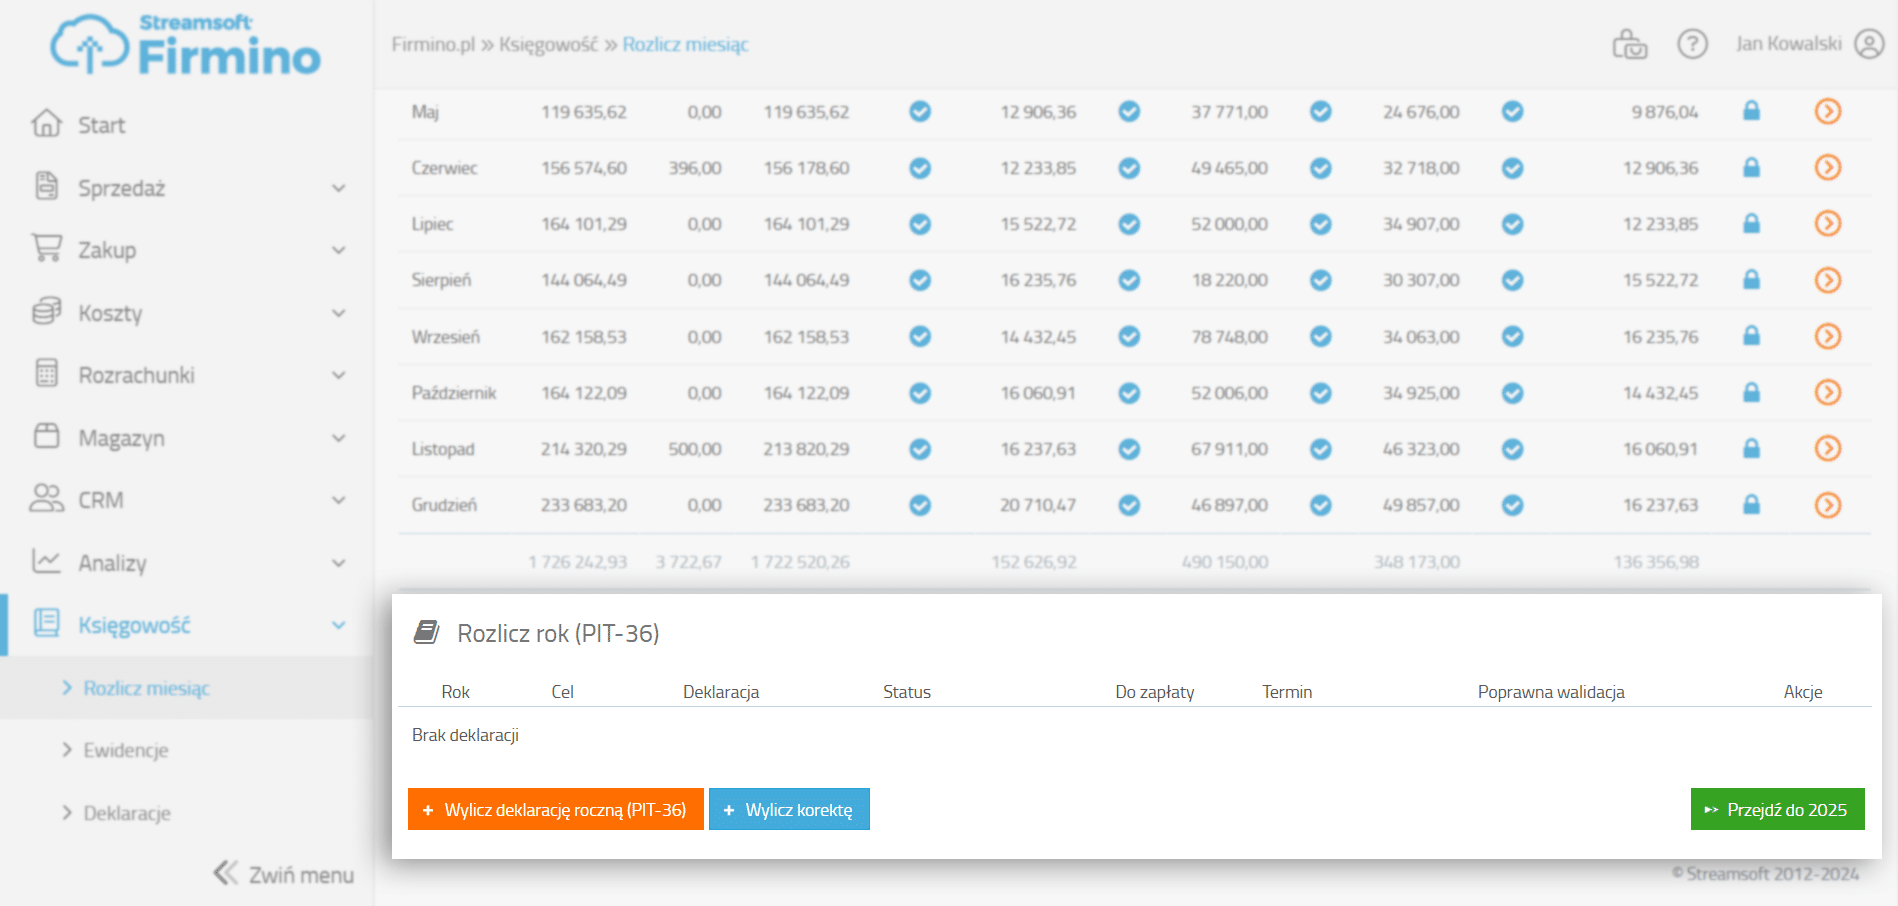Expand the Zakup menu chevron
The image size is (1898, 906).
pyautogui.click(x=339, y=250)
